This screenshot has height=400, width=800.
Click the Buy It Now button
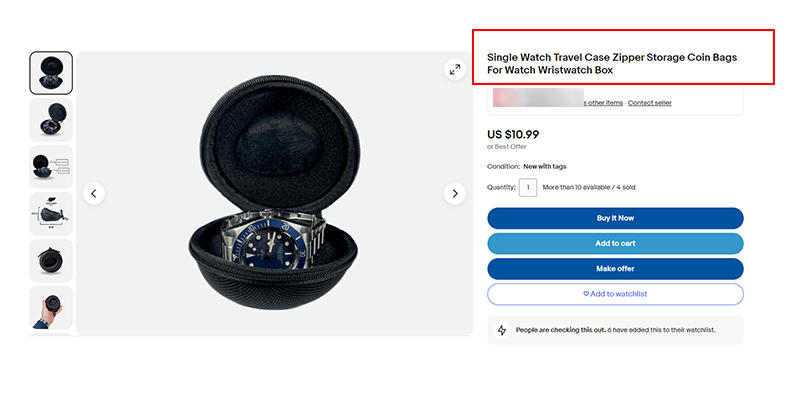[615, 218]
